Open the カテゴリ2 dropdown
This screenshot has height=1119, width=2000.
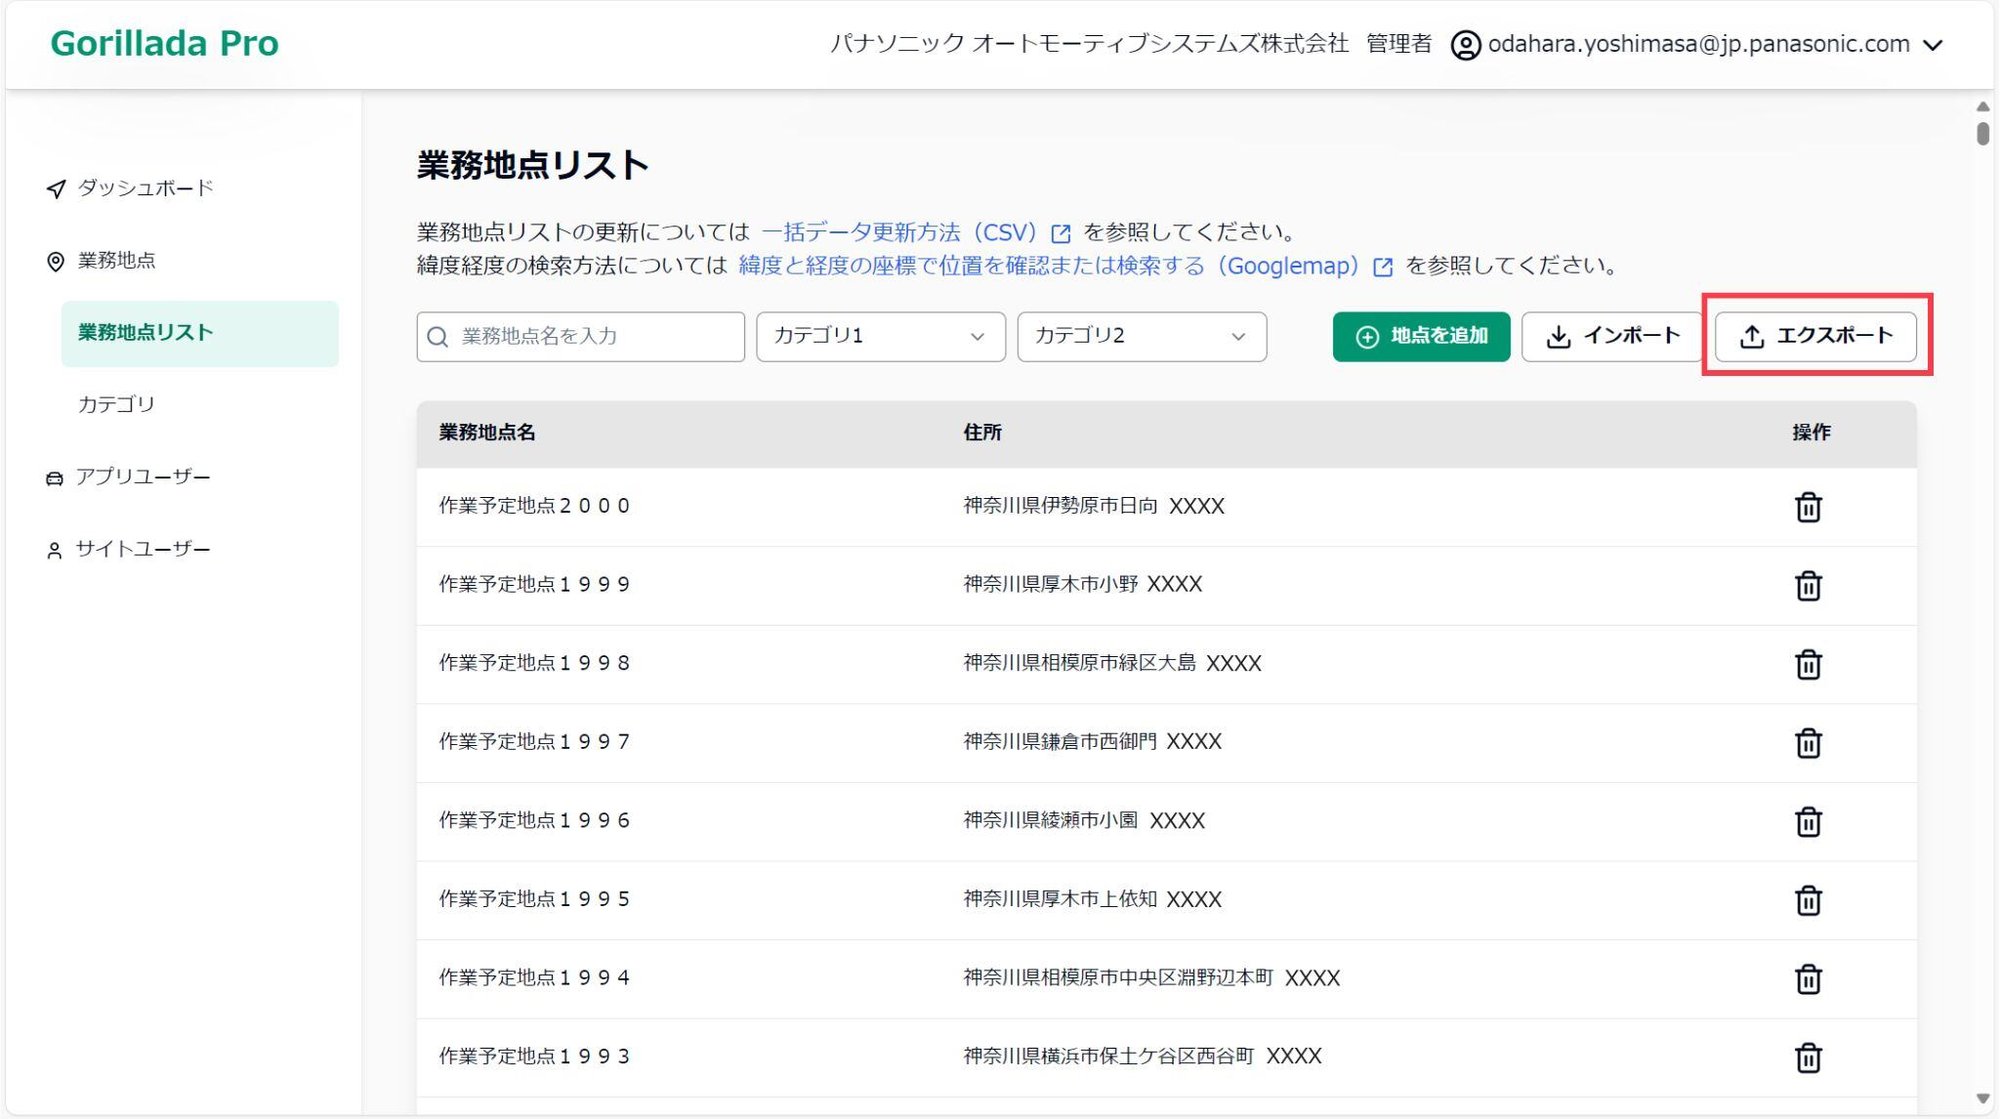(x=1141, y=336)
